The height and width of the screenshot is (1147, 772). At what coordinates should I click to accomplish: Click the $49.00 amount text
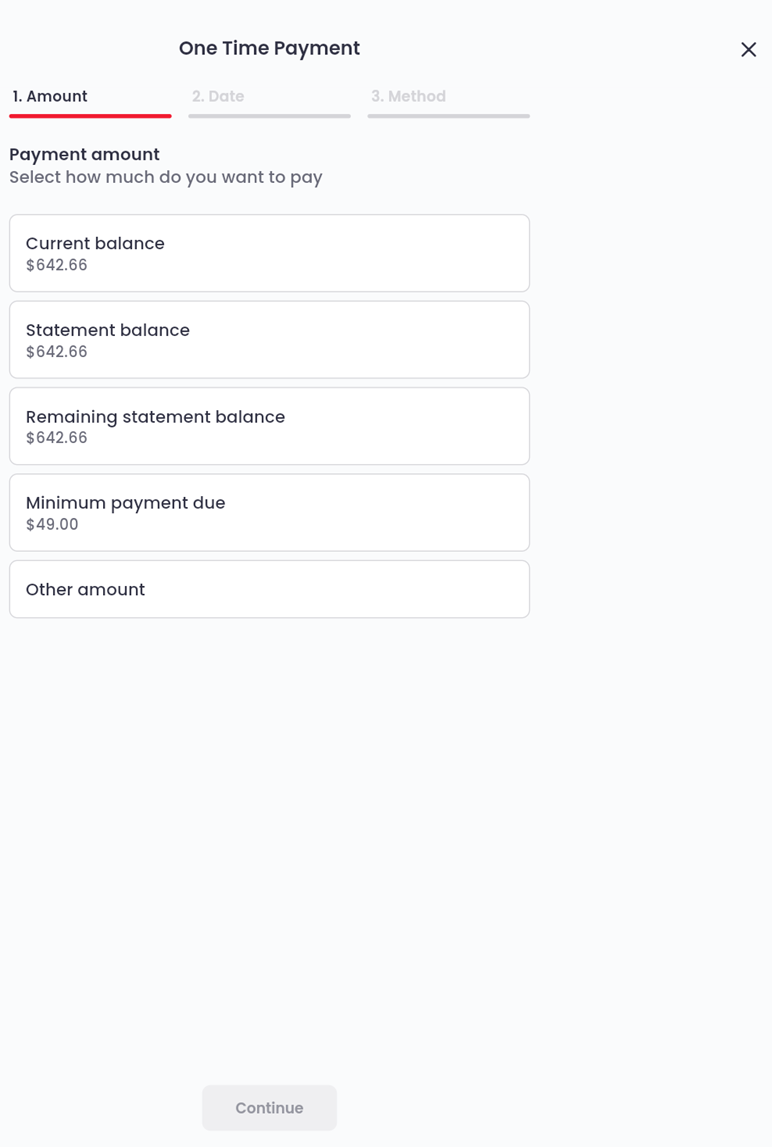(x=52, y=524)
